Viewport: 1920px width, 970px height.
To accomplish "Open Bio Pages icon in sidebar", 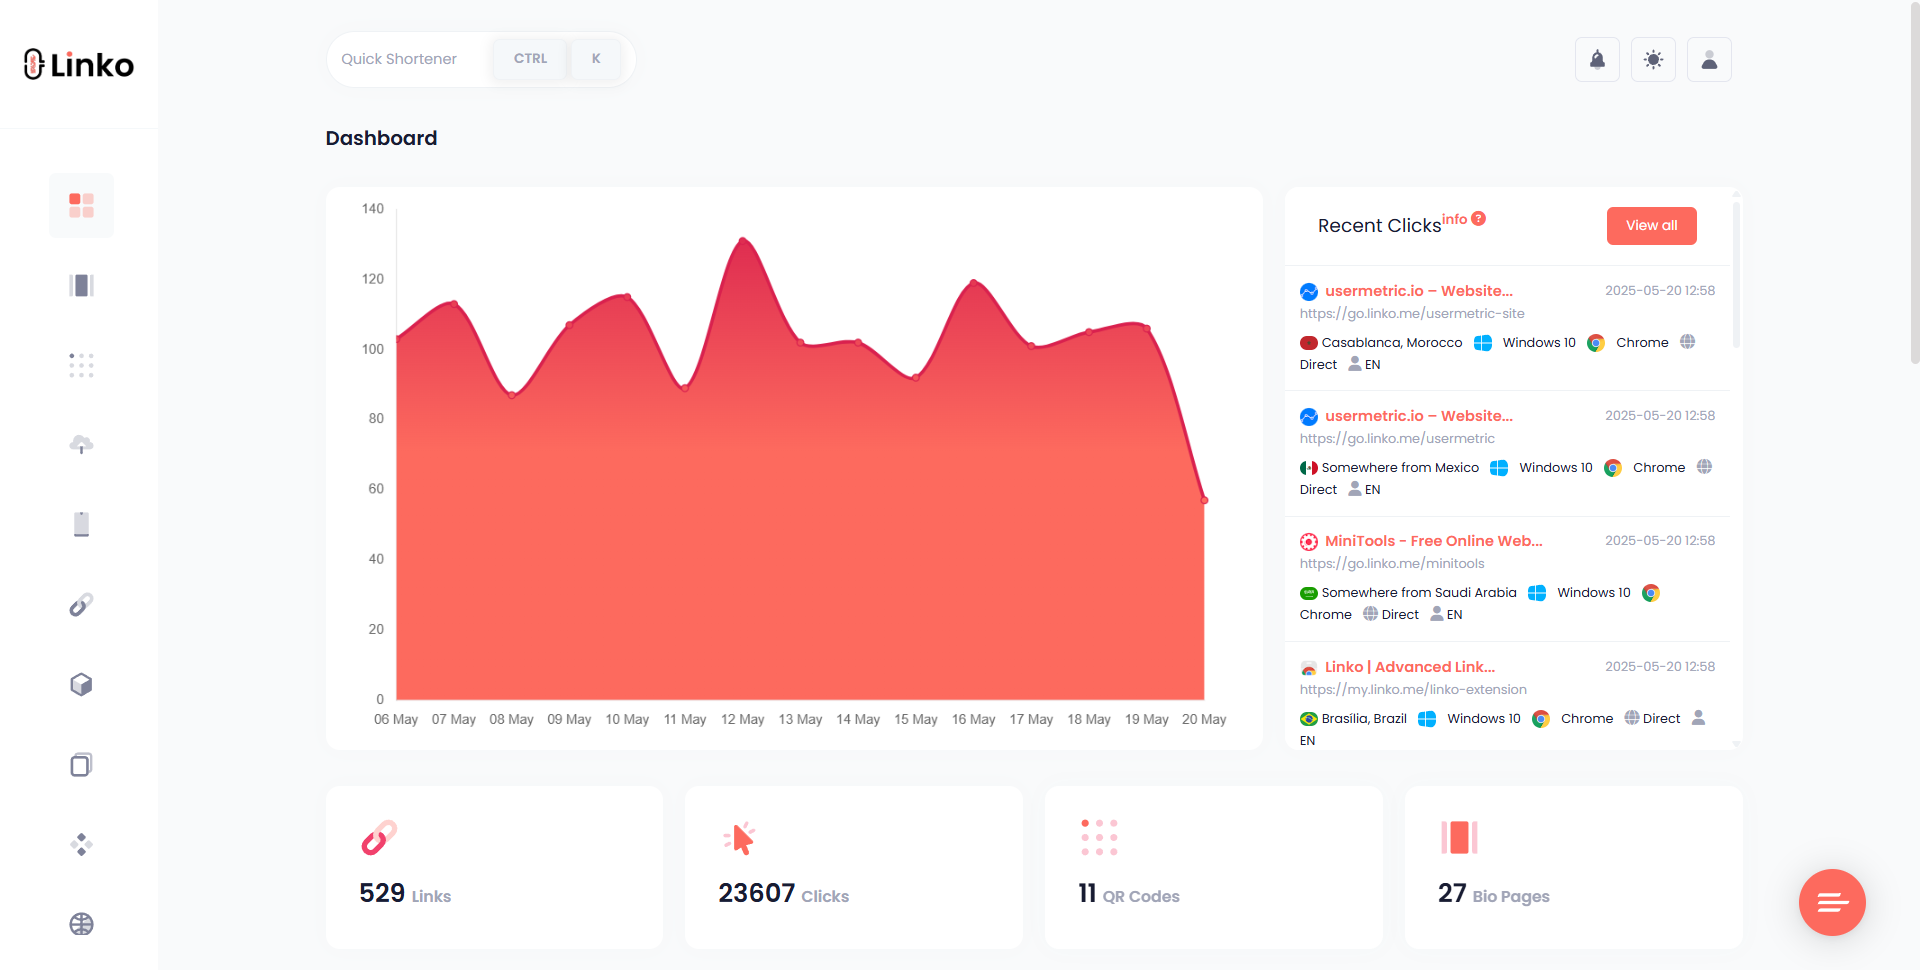I will tap(81, 286).
